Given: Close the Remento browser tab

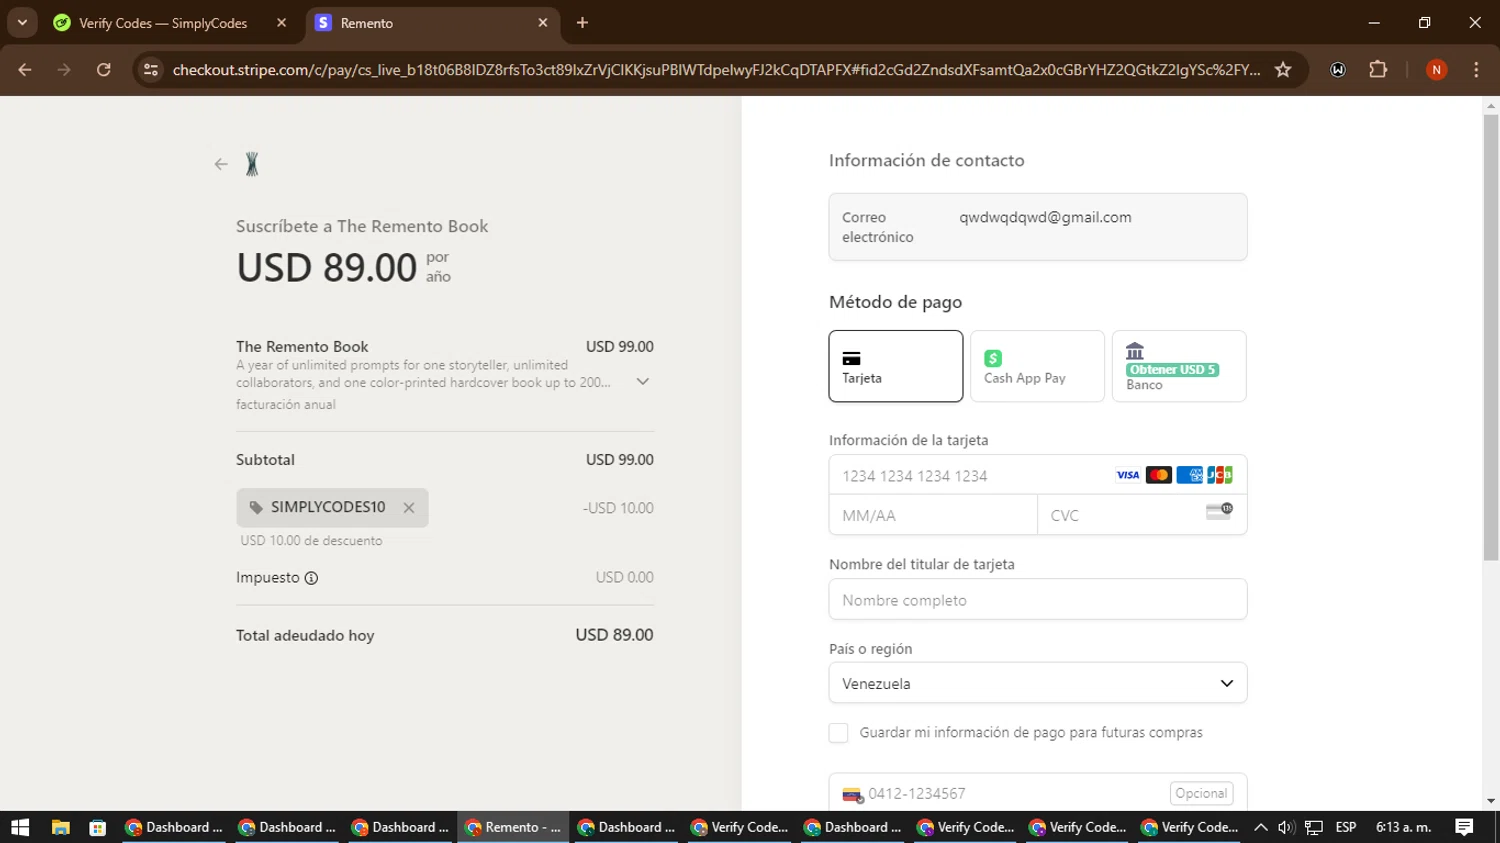Looking at the screenshot, I should point(543,23).
